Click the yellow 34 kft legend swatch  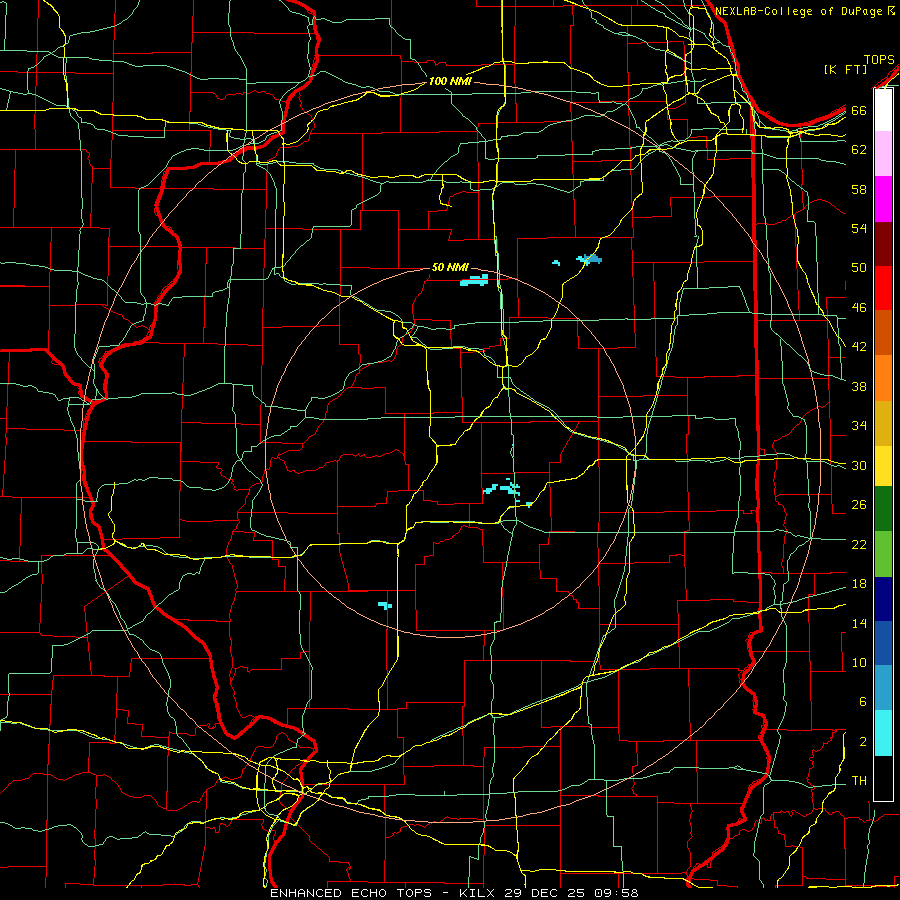(x=883, y=466)
